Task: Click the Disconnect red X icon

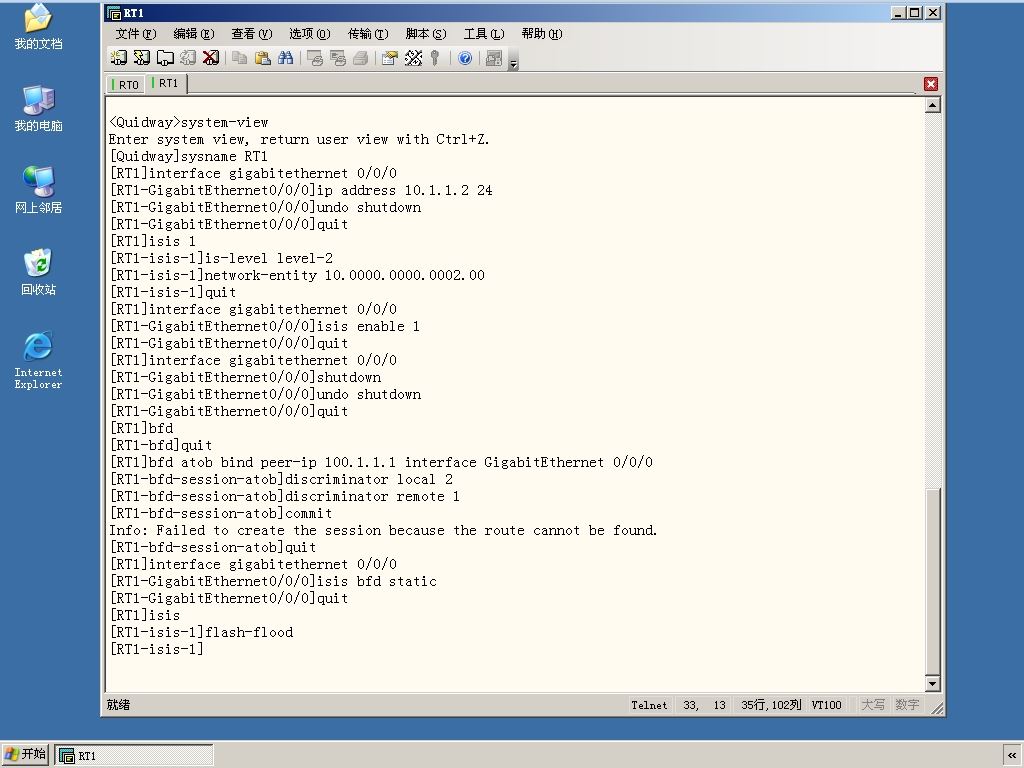Action: click(211, 58)
